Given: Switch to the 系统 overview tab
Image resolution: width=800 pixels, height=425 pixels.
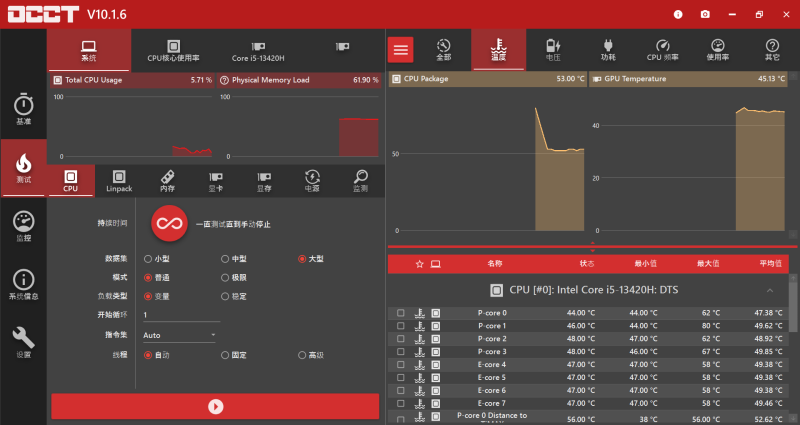Looking at the screenshot, I should tap(89, 51).
